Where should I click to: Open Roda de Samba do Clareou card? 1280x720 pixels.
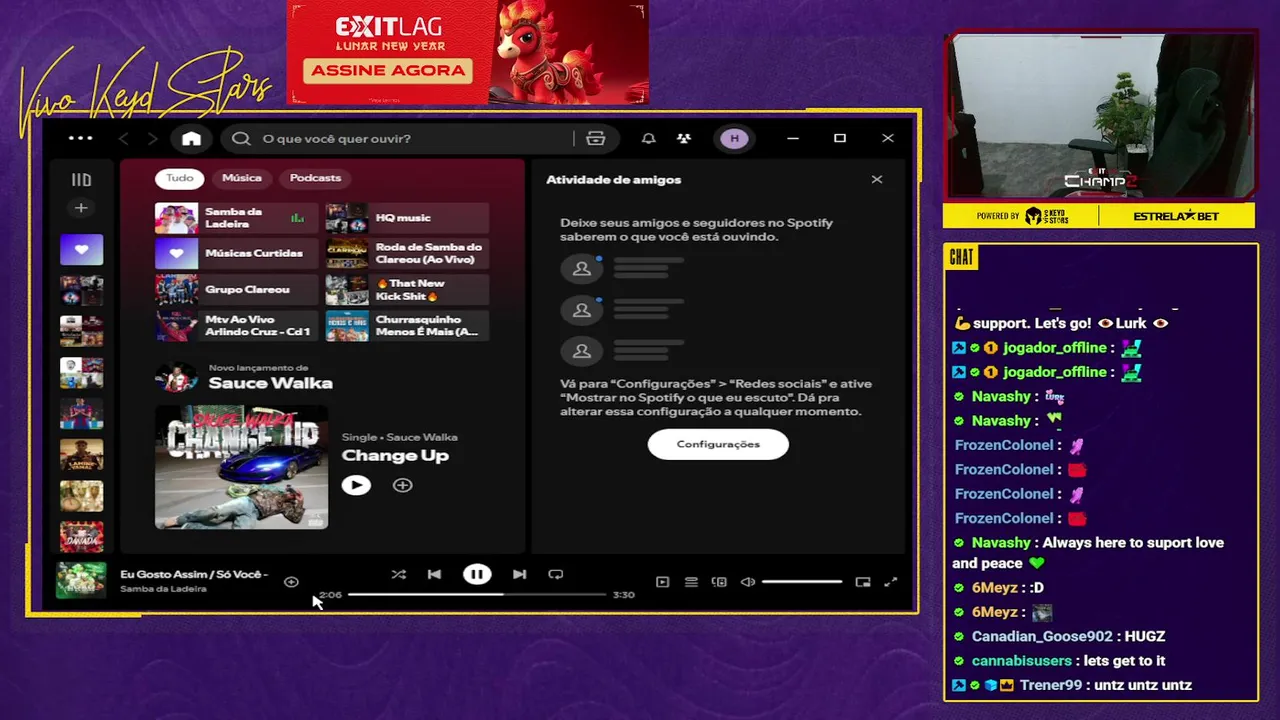coord(407,253)
